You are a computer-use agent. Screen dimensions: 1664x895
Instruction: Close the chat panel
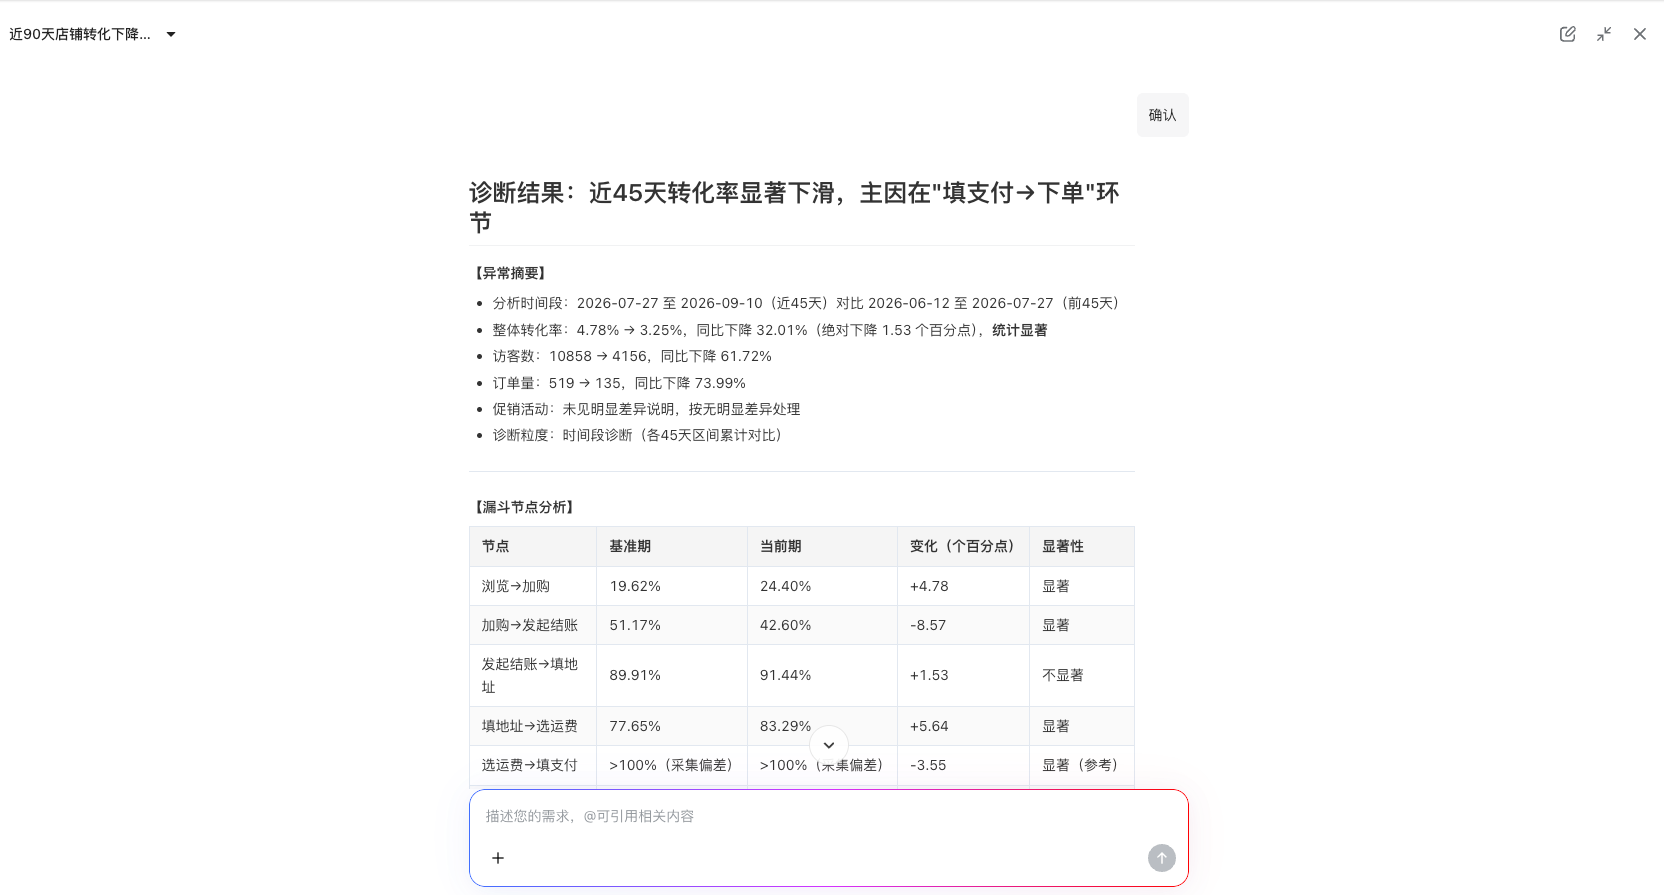(1640, 34)
